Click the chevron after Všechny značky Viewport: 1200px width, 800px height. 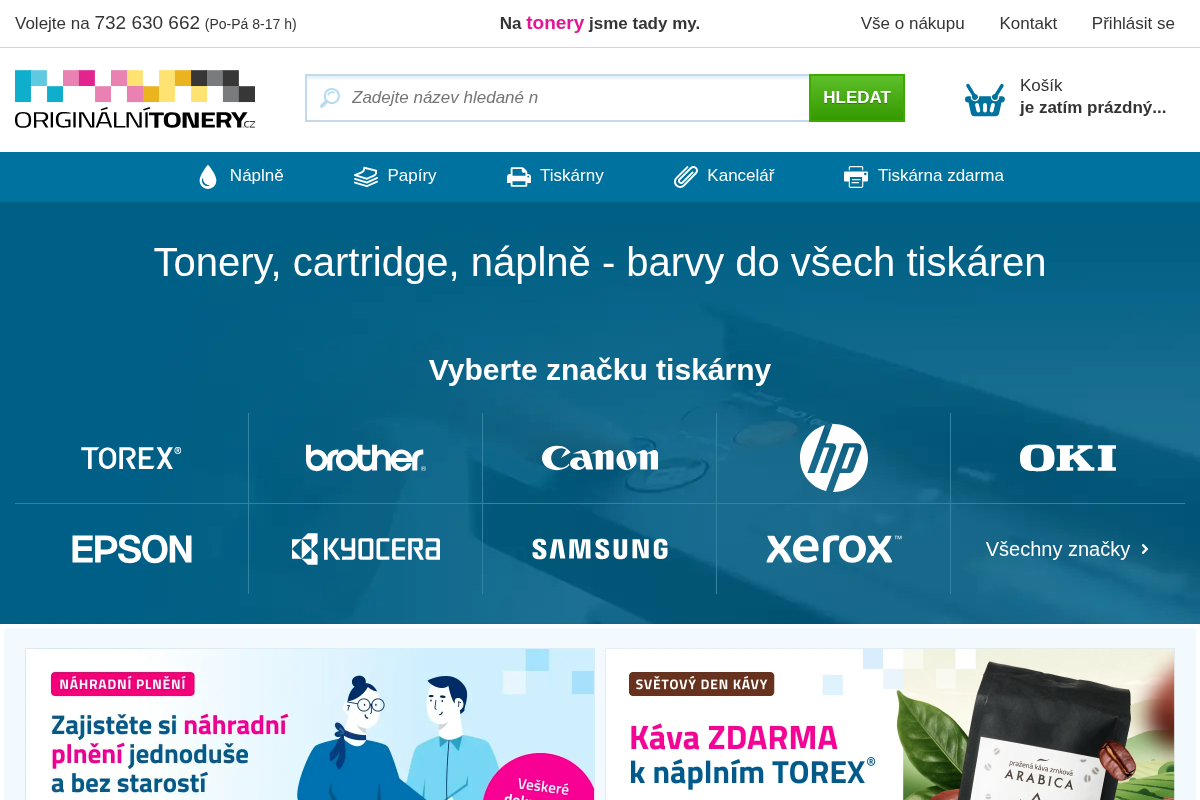pyautogui.click(x=1145, y=549)
